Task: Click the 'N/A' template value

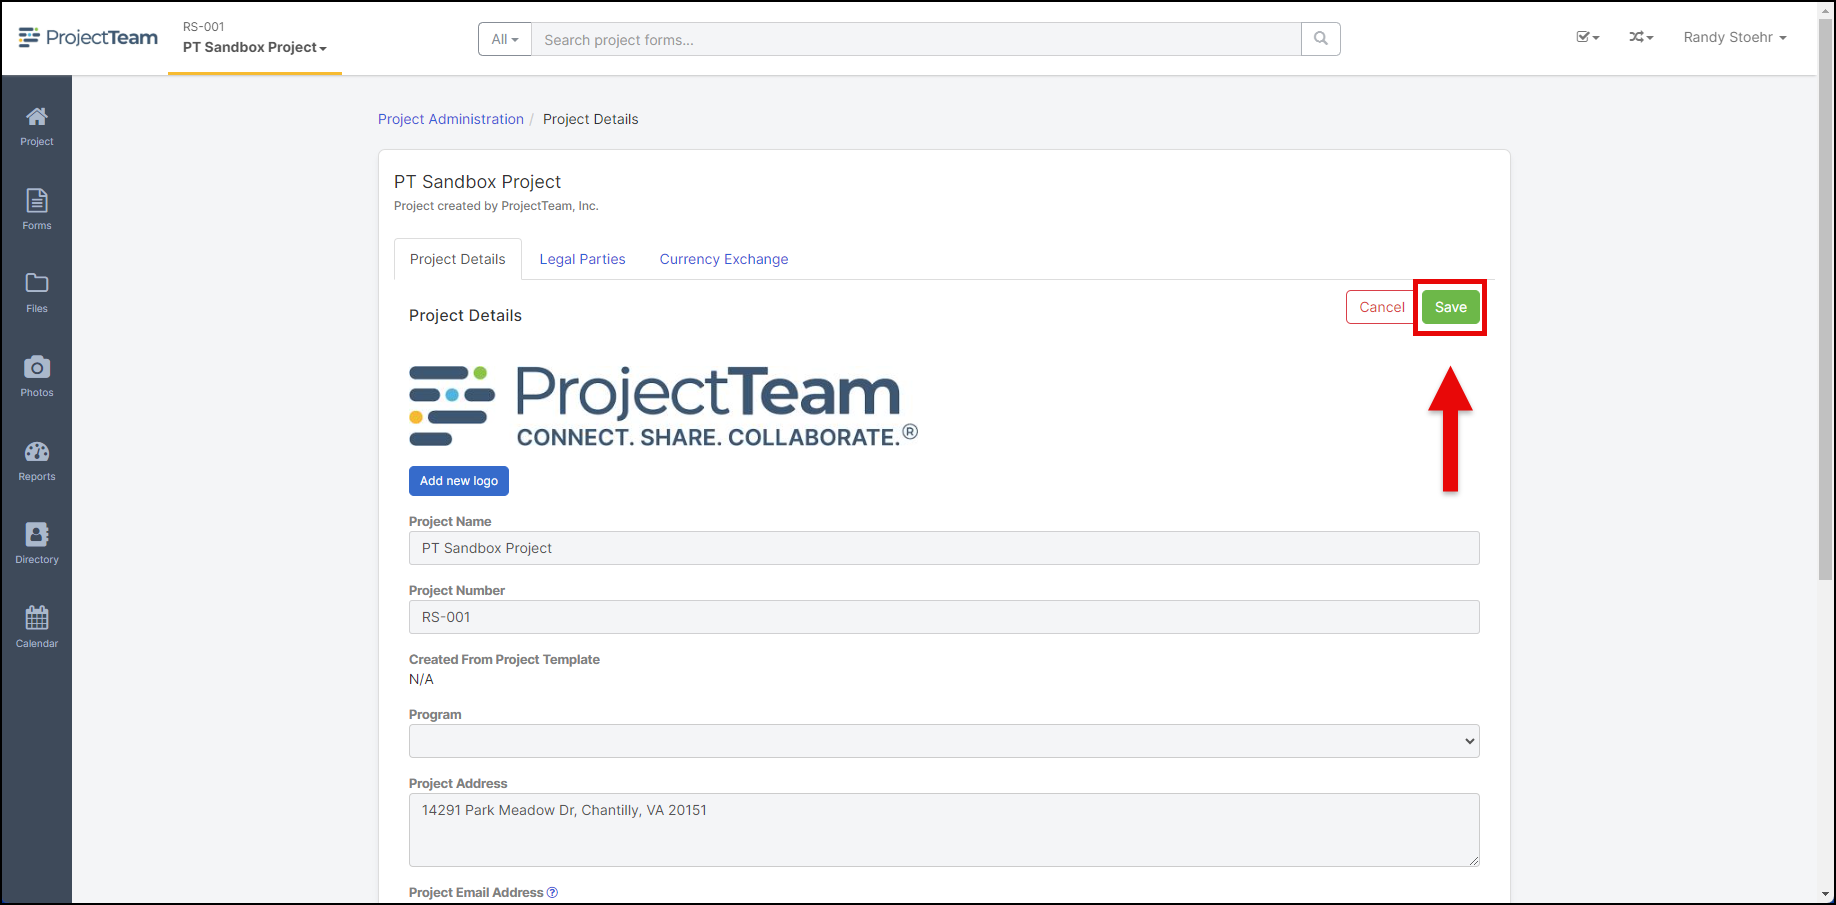Action: coord(421,679)
